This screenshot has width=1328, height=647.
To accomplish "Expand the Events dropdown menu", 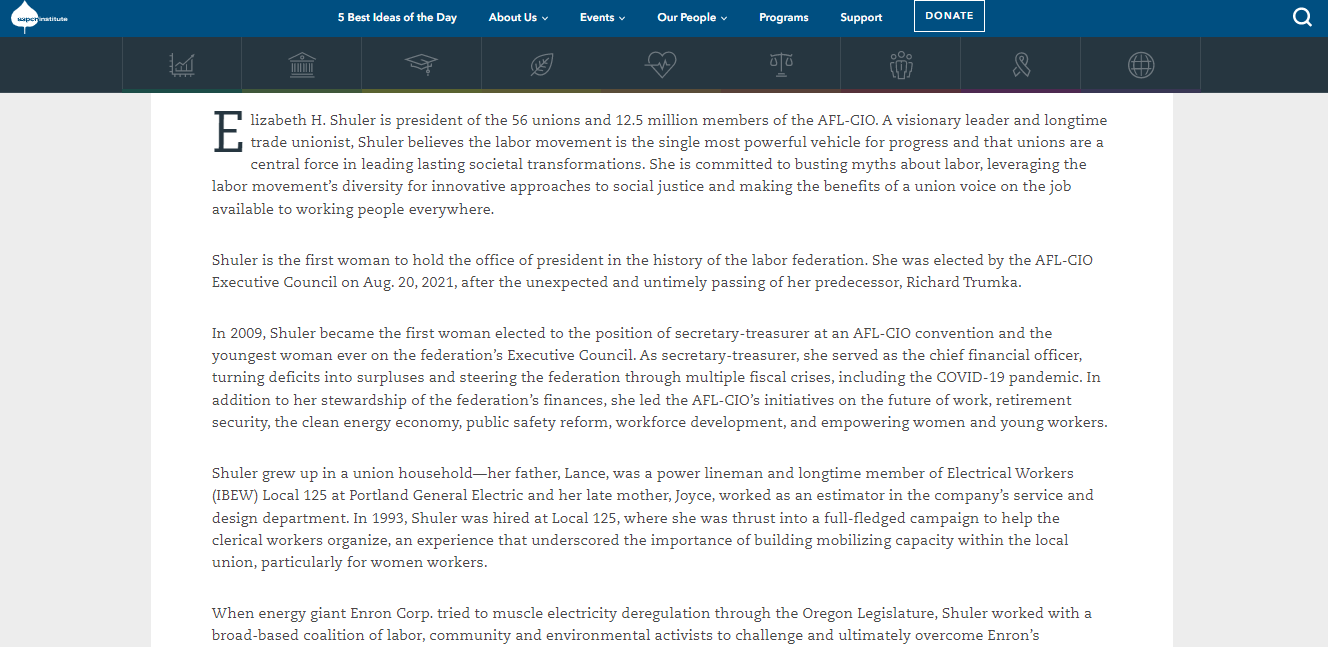I will click(x=602, y=17).
